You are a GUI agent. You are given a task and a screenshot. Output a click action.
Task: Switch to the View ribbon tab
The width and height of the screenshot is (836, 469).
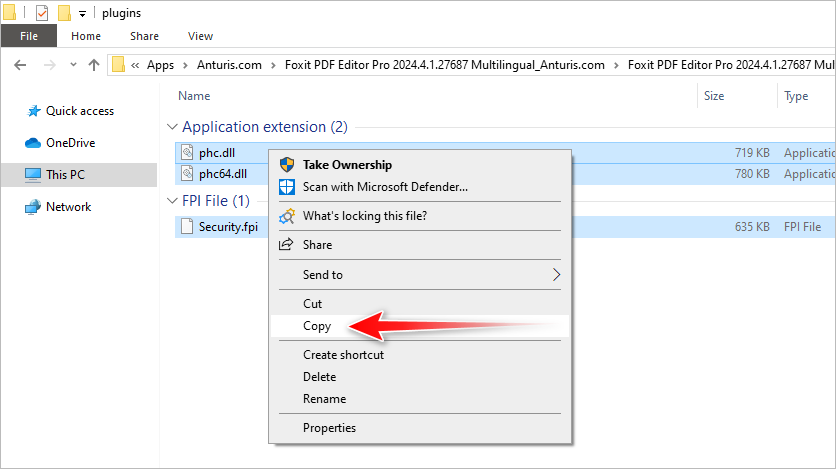[200, 36]
